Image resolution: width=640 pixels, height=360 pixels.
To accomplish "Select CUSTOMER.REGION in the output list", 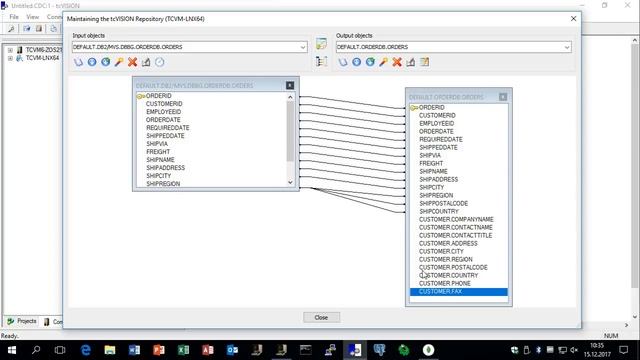I will tap(445, 259).
